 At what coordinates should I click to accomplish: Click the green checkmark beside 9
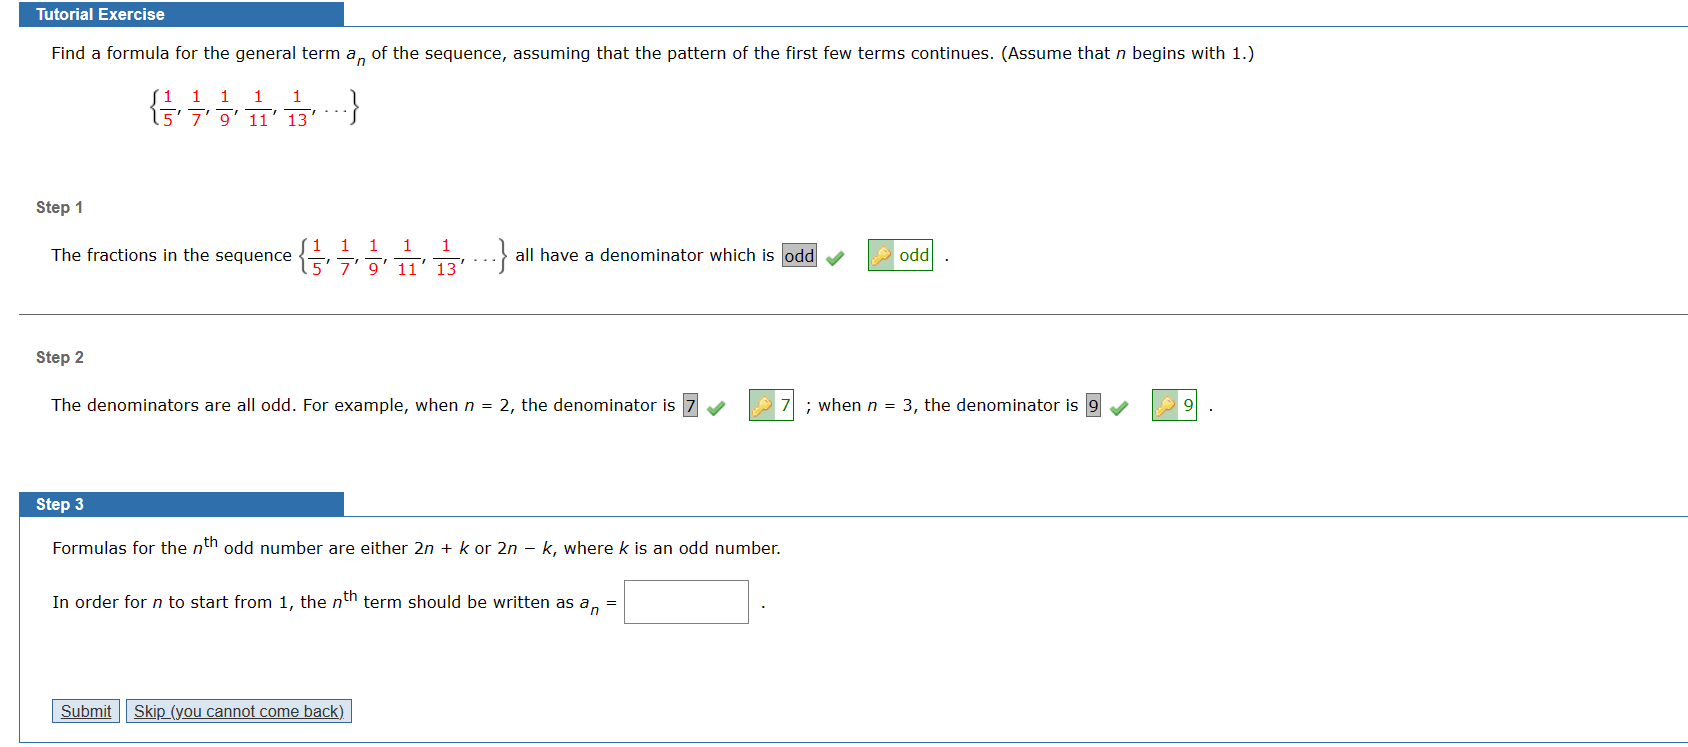click(x=1118, y=406)
